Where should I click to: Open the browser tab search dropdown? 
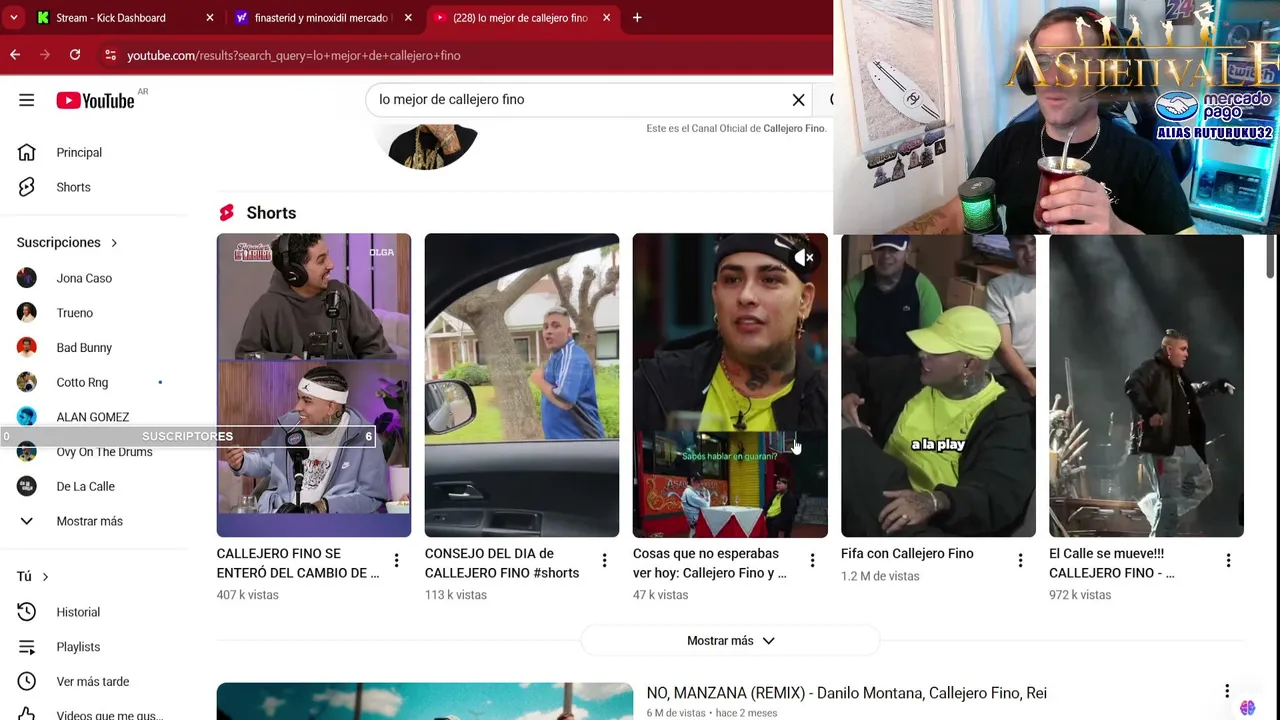(x=14, y=18)
